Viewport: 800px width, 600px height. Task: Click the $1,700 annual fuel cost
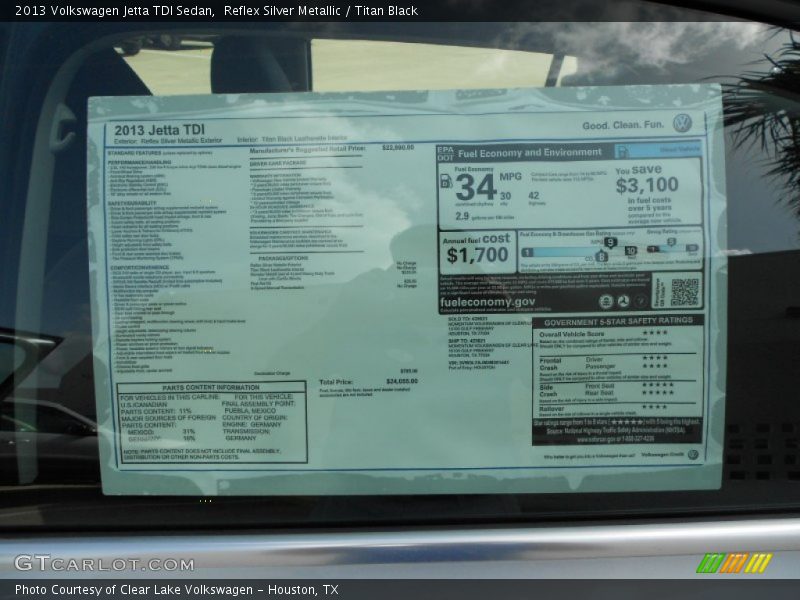(478, 255)
